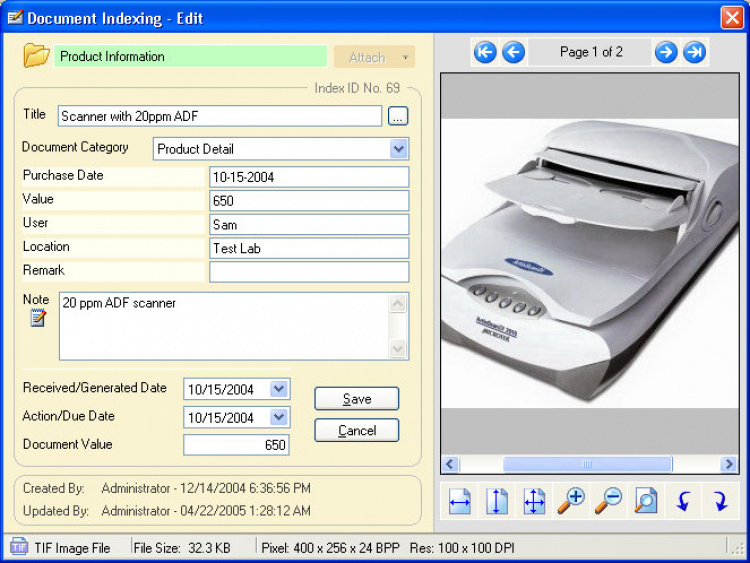Screen dimensions: 750x563
Task: Click the User field with Sam
Action: click(x=309, y=224)
